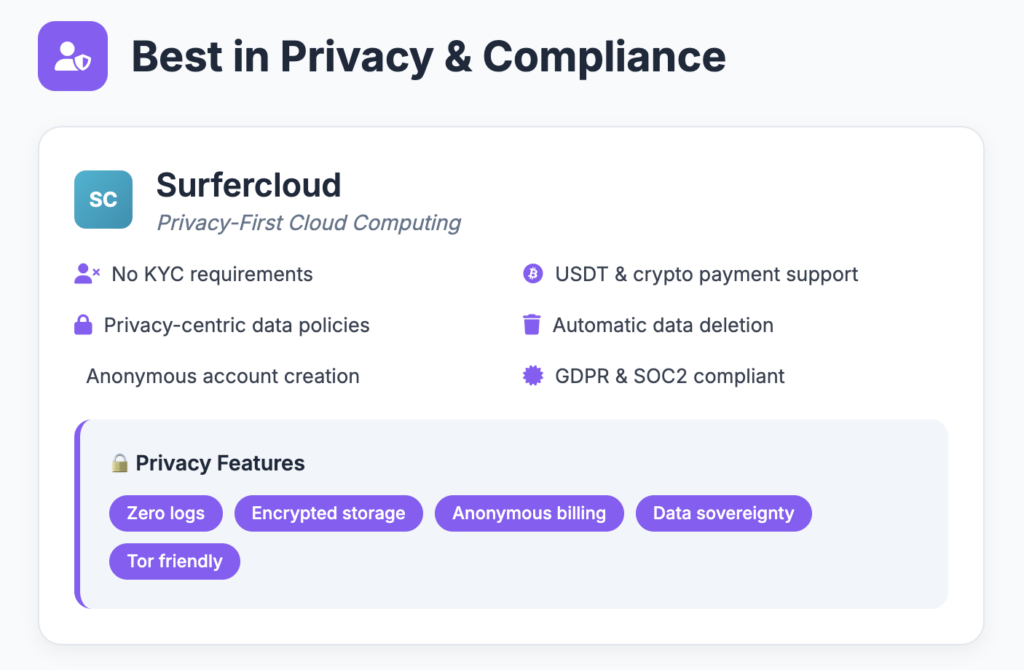Click the Bitcoin crypto payment icon
This screenshot has width=1024, height=670.
(x=533, y=274)
